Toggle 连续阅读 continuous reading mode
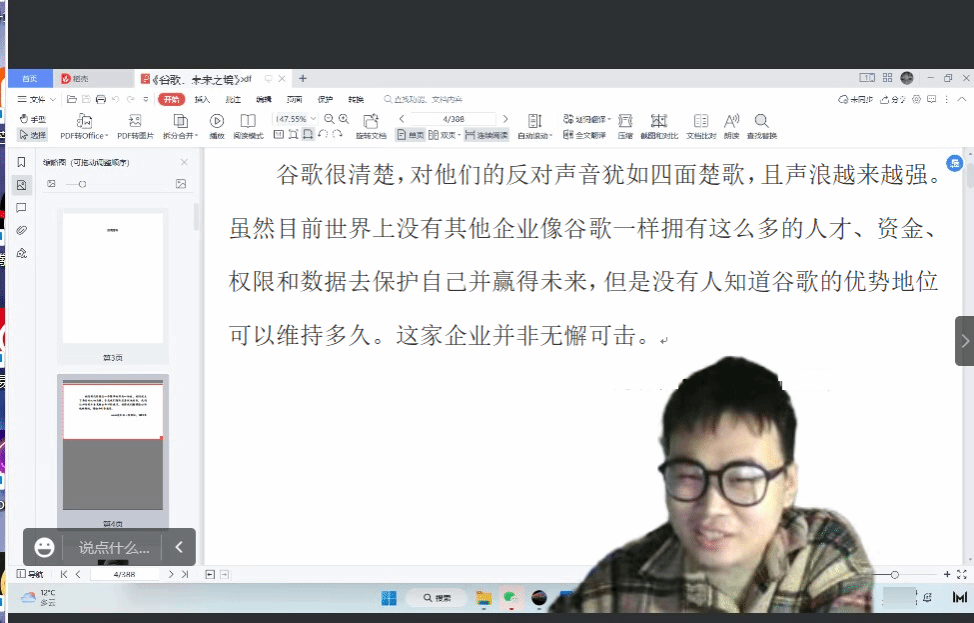The width and height of the screenshot is (974, 623). click(486, 134)
